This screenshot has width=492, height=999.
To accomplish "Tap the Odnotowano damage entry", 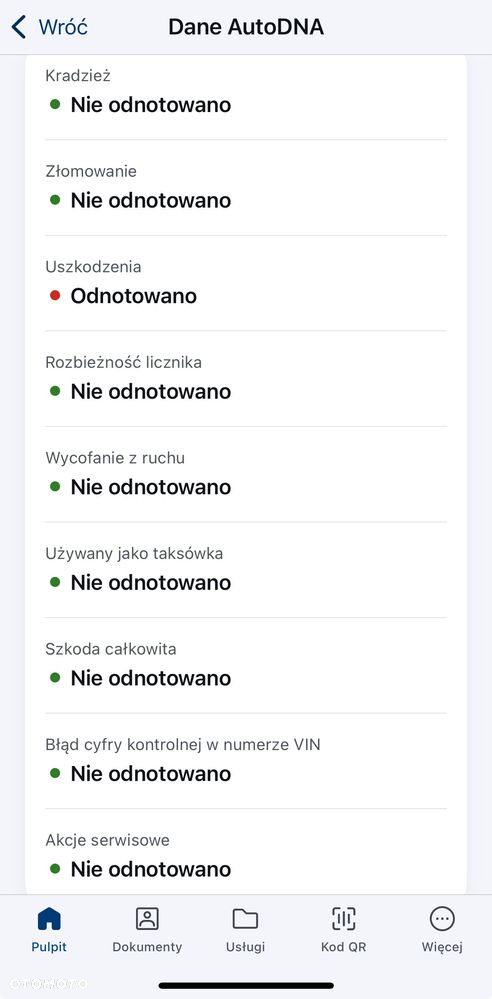I will pyautogui.click(x=134, y=296).
